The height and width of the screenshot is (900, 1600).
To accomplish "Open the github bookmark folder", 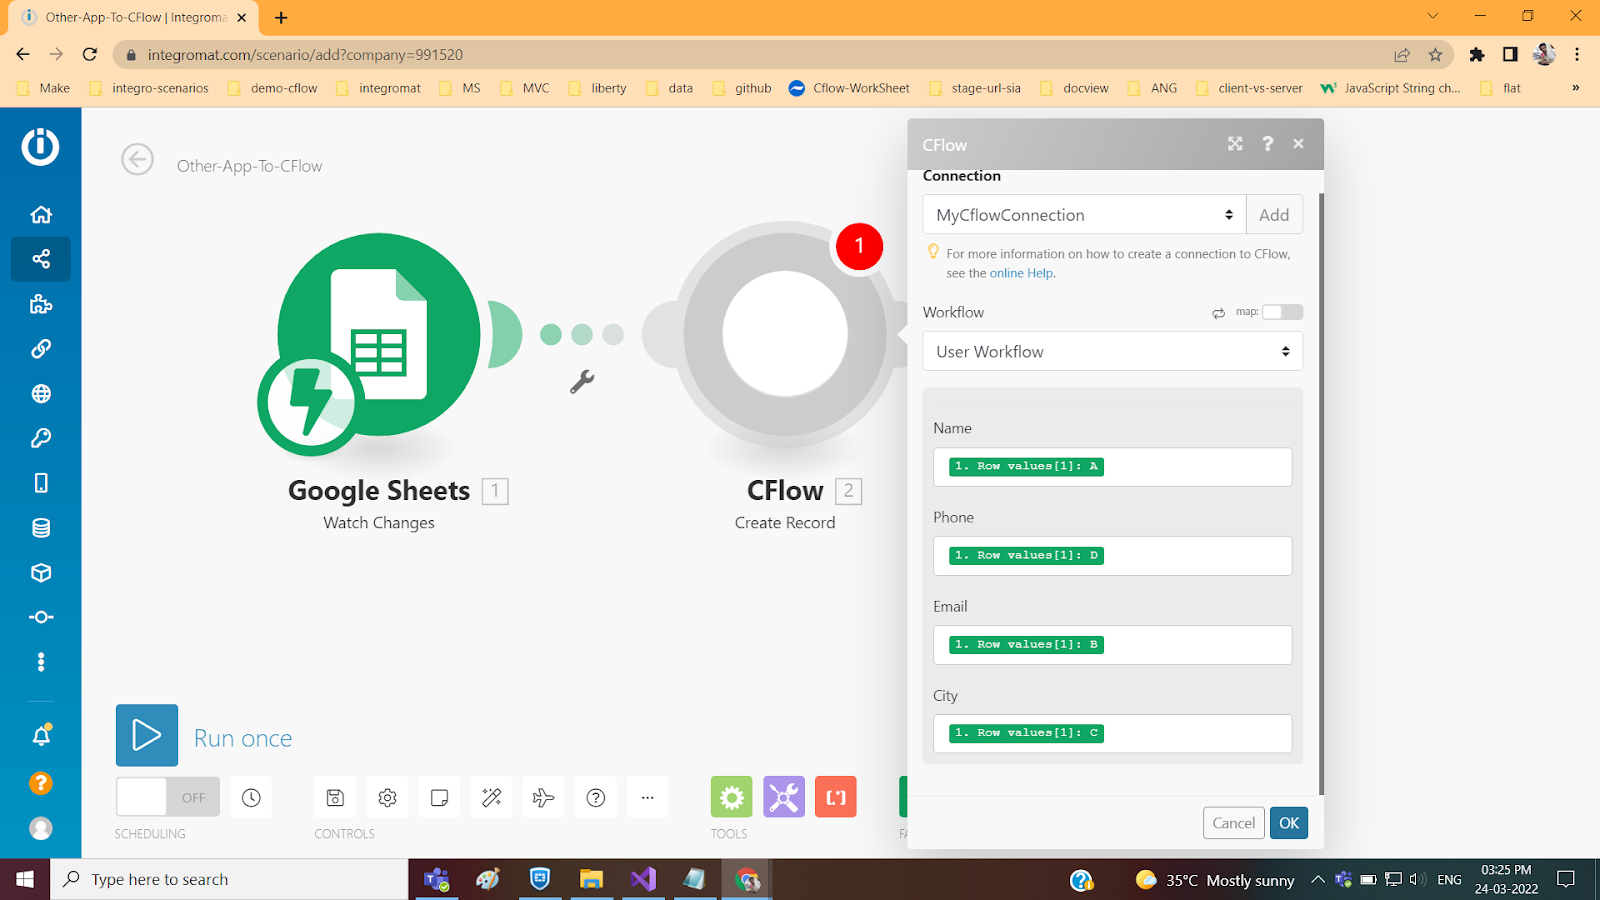I will [742, 88].
